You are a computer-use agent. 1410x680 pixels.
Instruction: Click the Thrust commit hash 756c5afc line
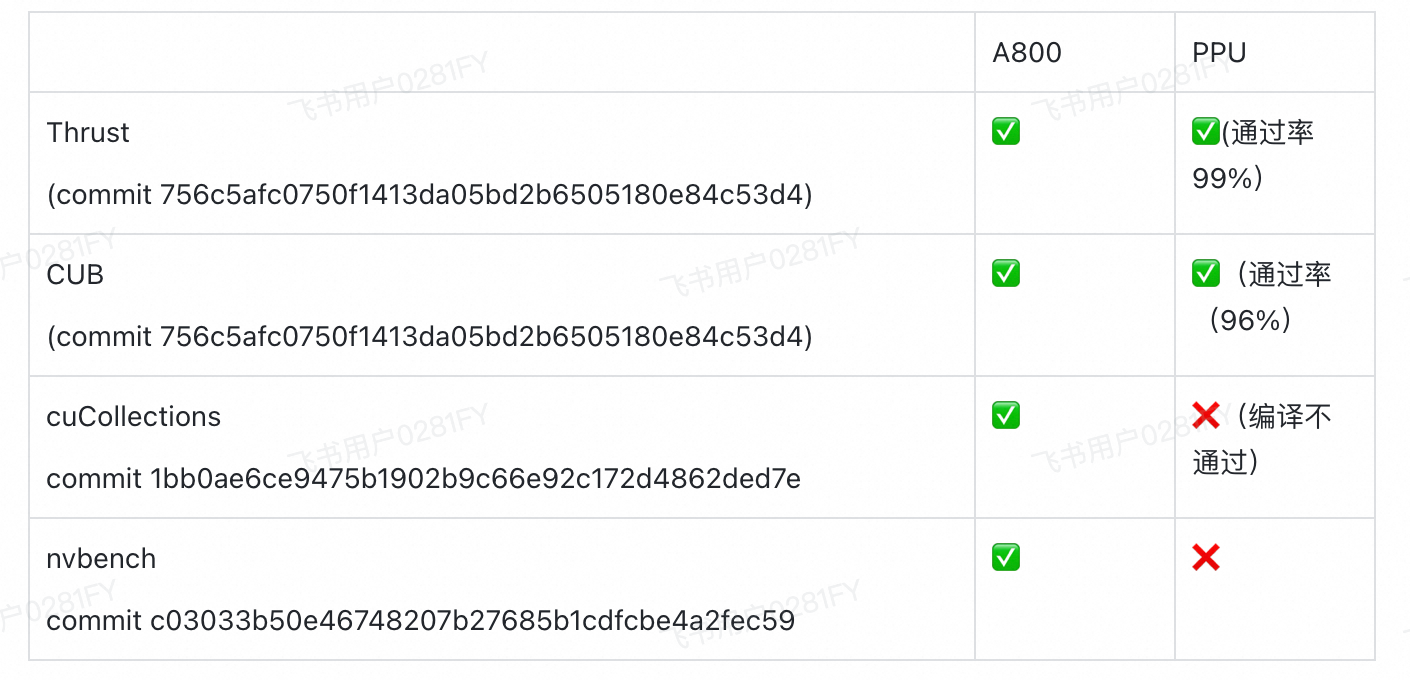tap(430, 194)
